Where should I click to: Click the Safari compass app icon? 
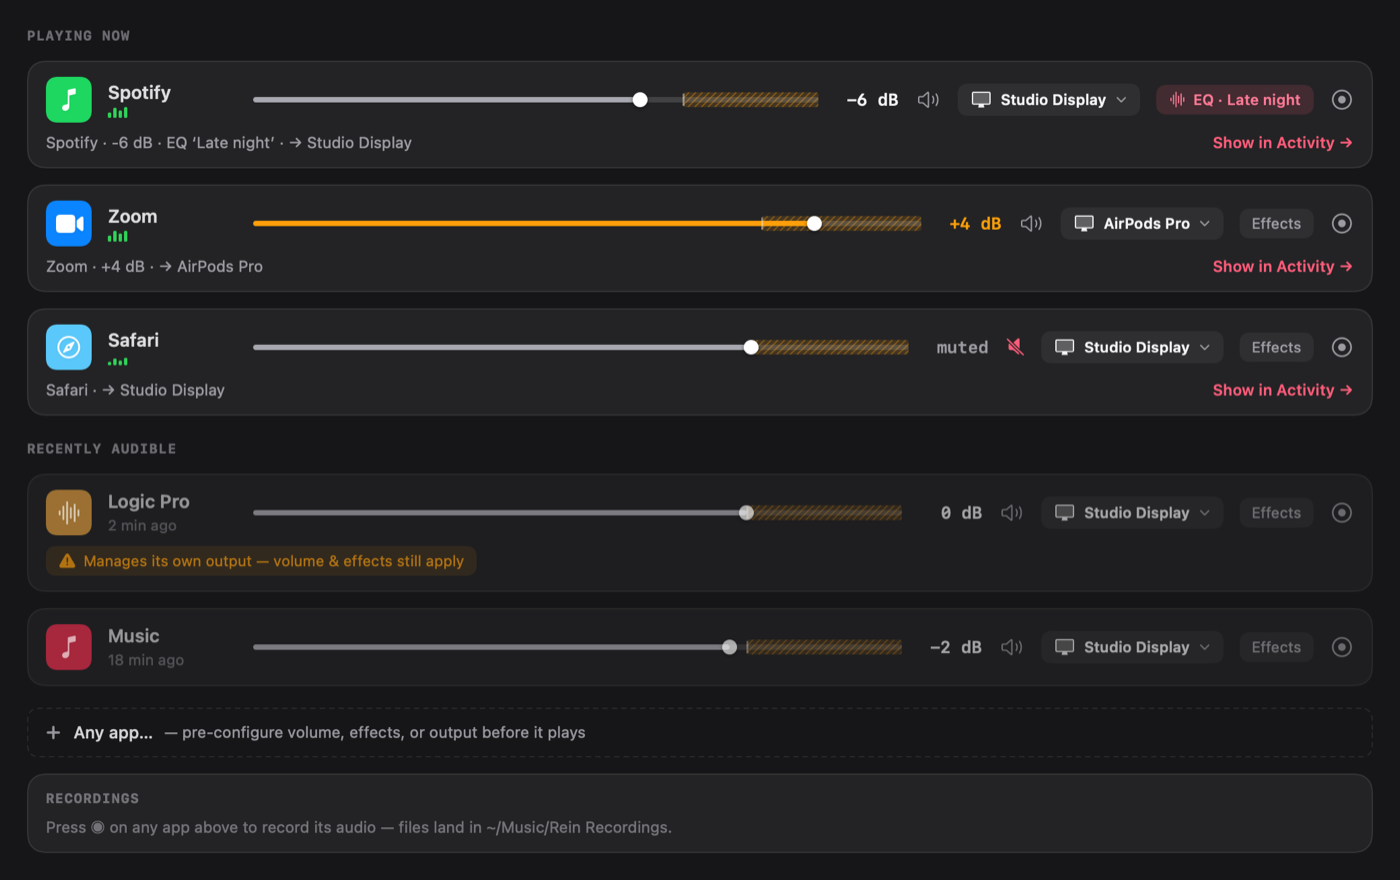pyautogui.click(x=69, y=348)
